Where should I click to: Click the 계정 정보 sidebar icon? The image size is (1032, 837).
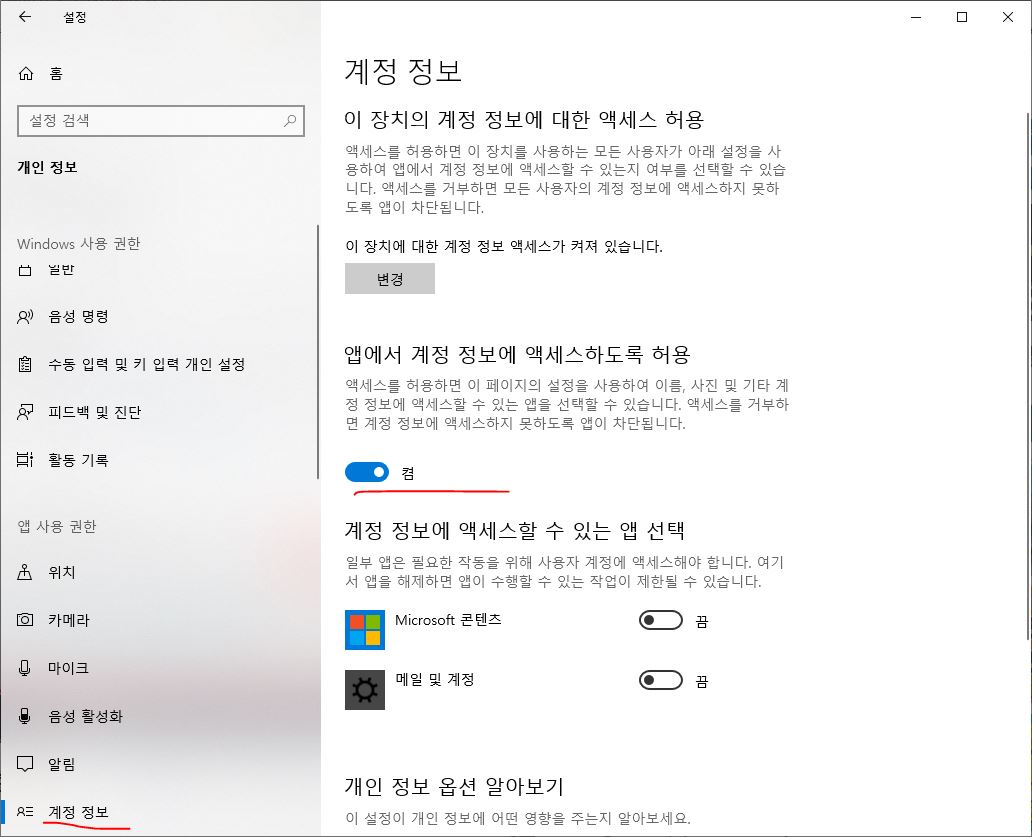coord(25,812)
